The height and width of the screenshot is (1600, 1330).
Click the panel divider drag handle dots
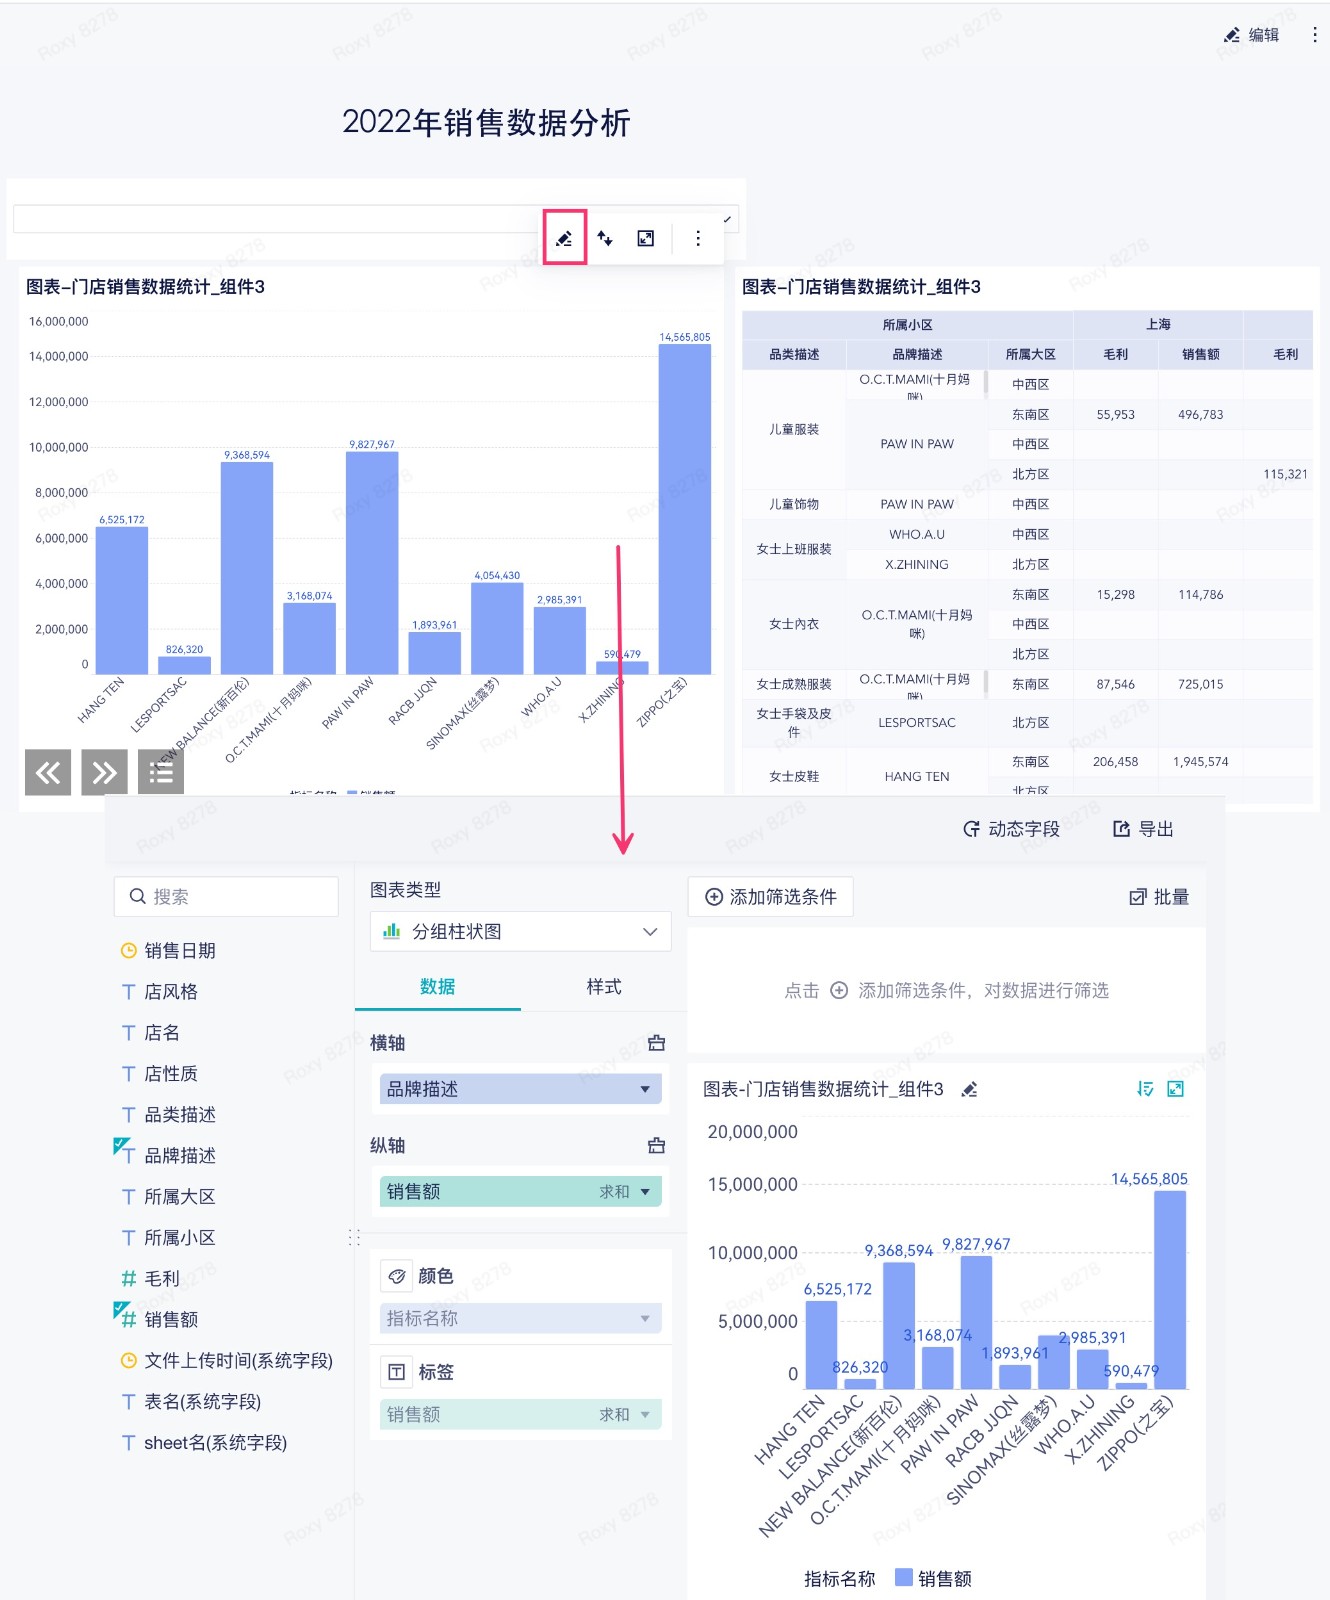[x=354, y=1238]
